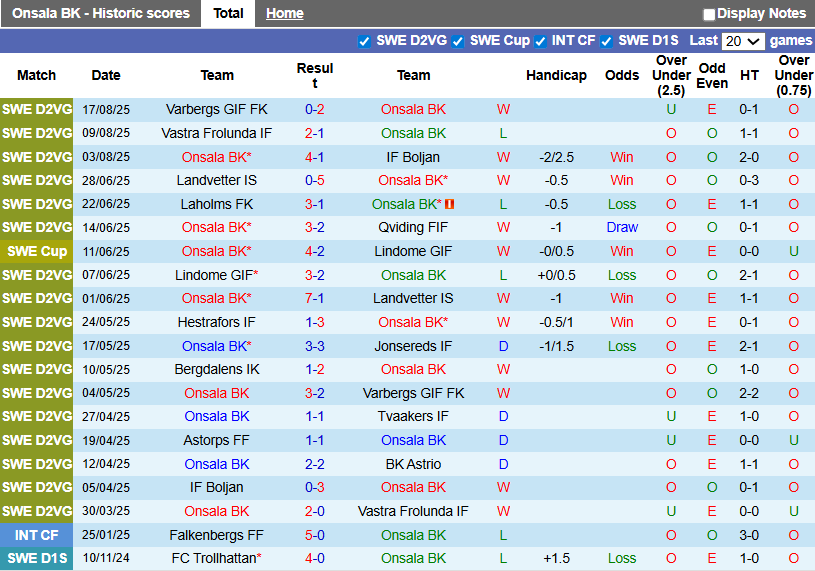815x571 pixels.
Task: Click the 3-0 half-time score on 25/01/25
Action: tap(749, 535)
